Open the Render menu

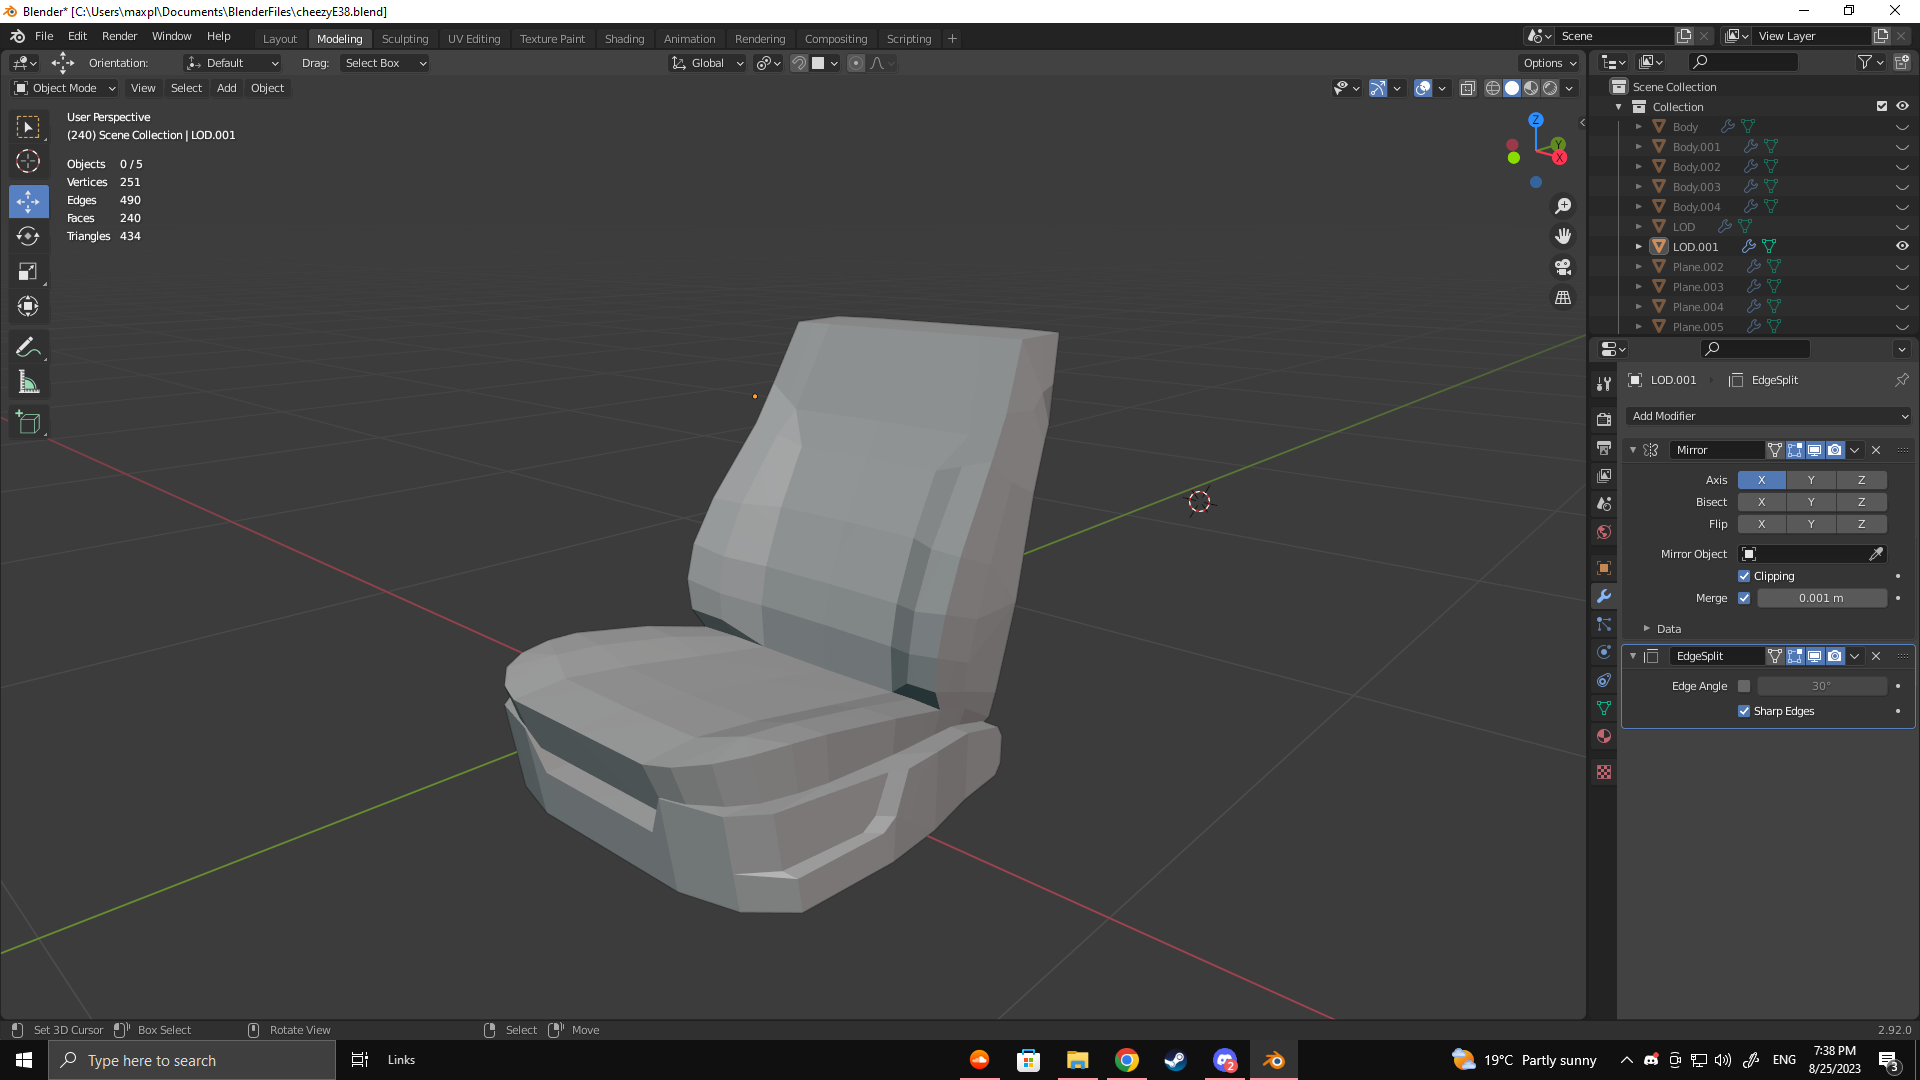[119, 36]
